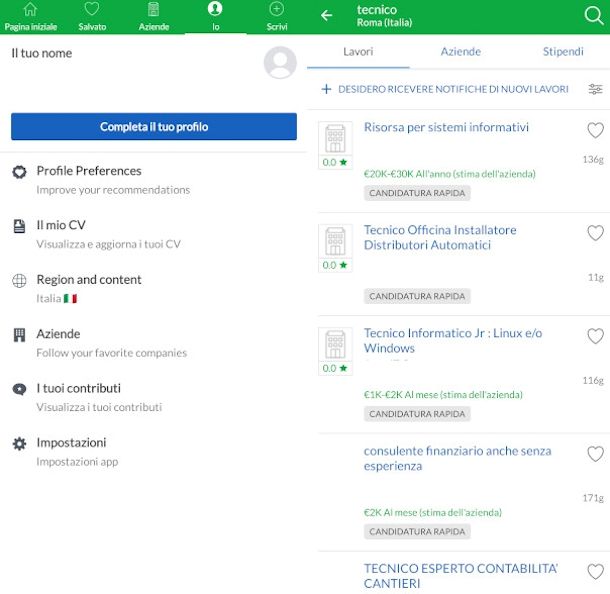Switch to the Aziende results tab
Viewport: 610px width, 594px height.
point(460,51)
